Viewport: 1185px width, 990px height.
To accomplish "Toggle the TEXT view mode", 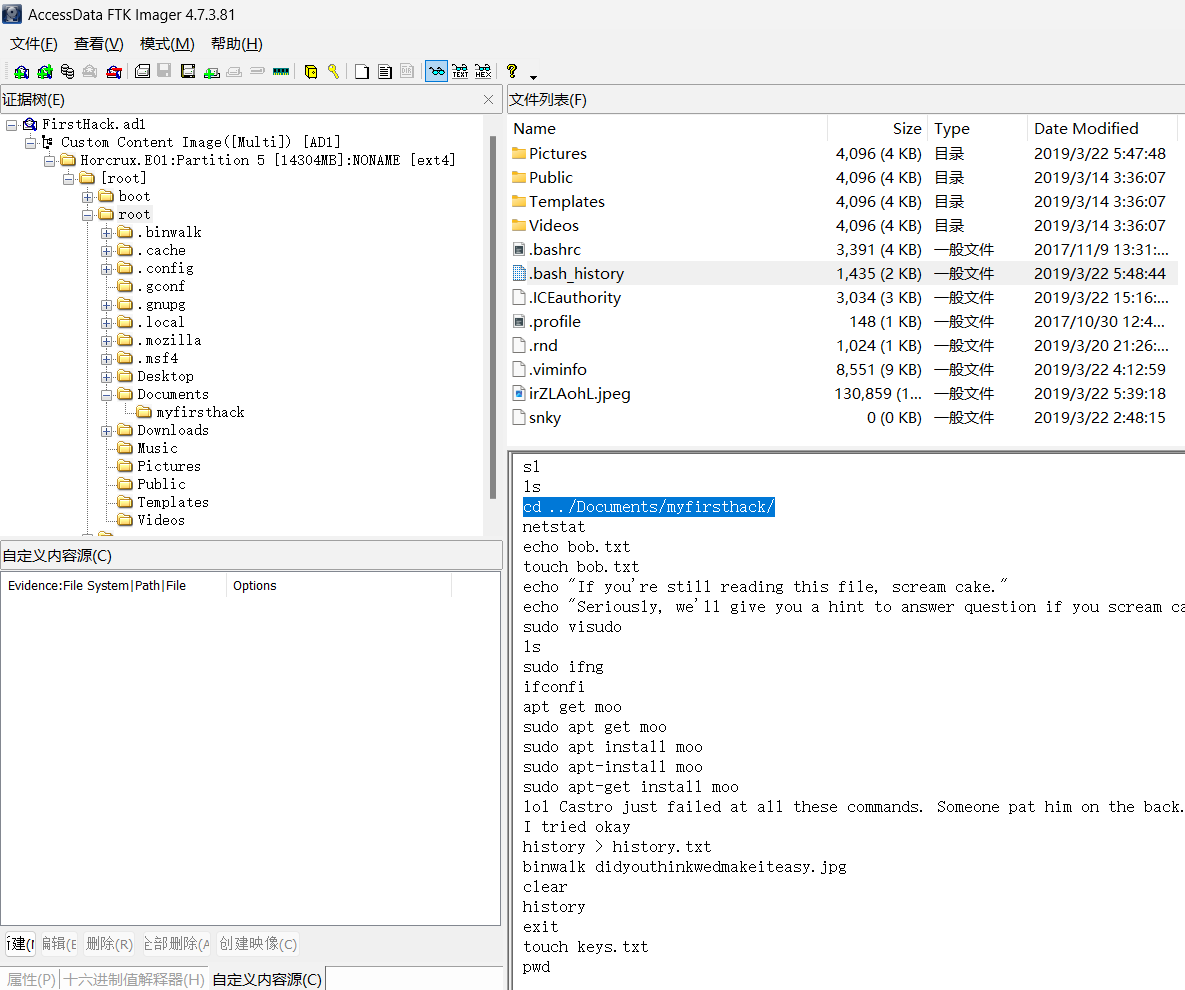I will click(x=460, y=72).
